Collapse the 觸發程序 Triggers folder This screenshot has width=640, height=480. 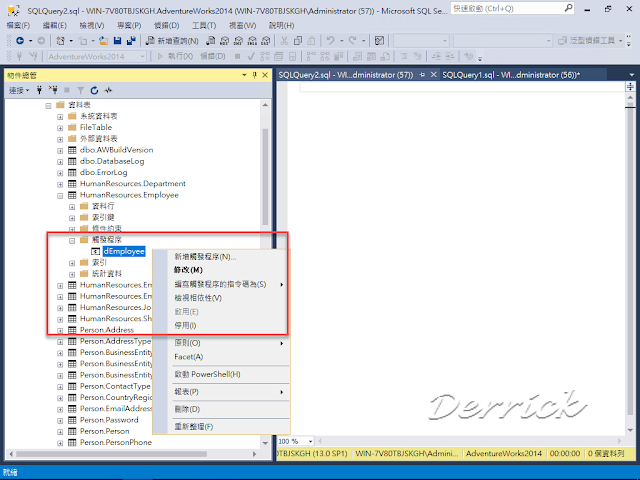pyautogui.click(x=72, y=241)
